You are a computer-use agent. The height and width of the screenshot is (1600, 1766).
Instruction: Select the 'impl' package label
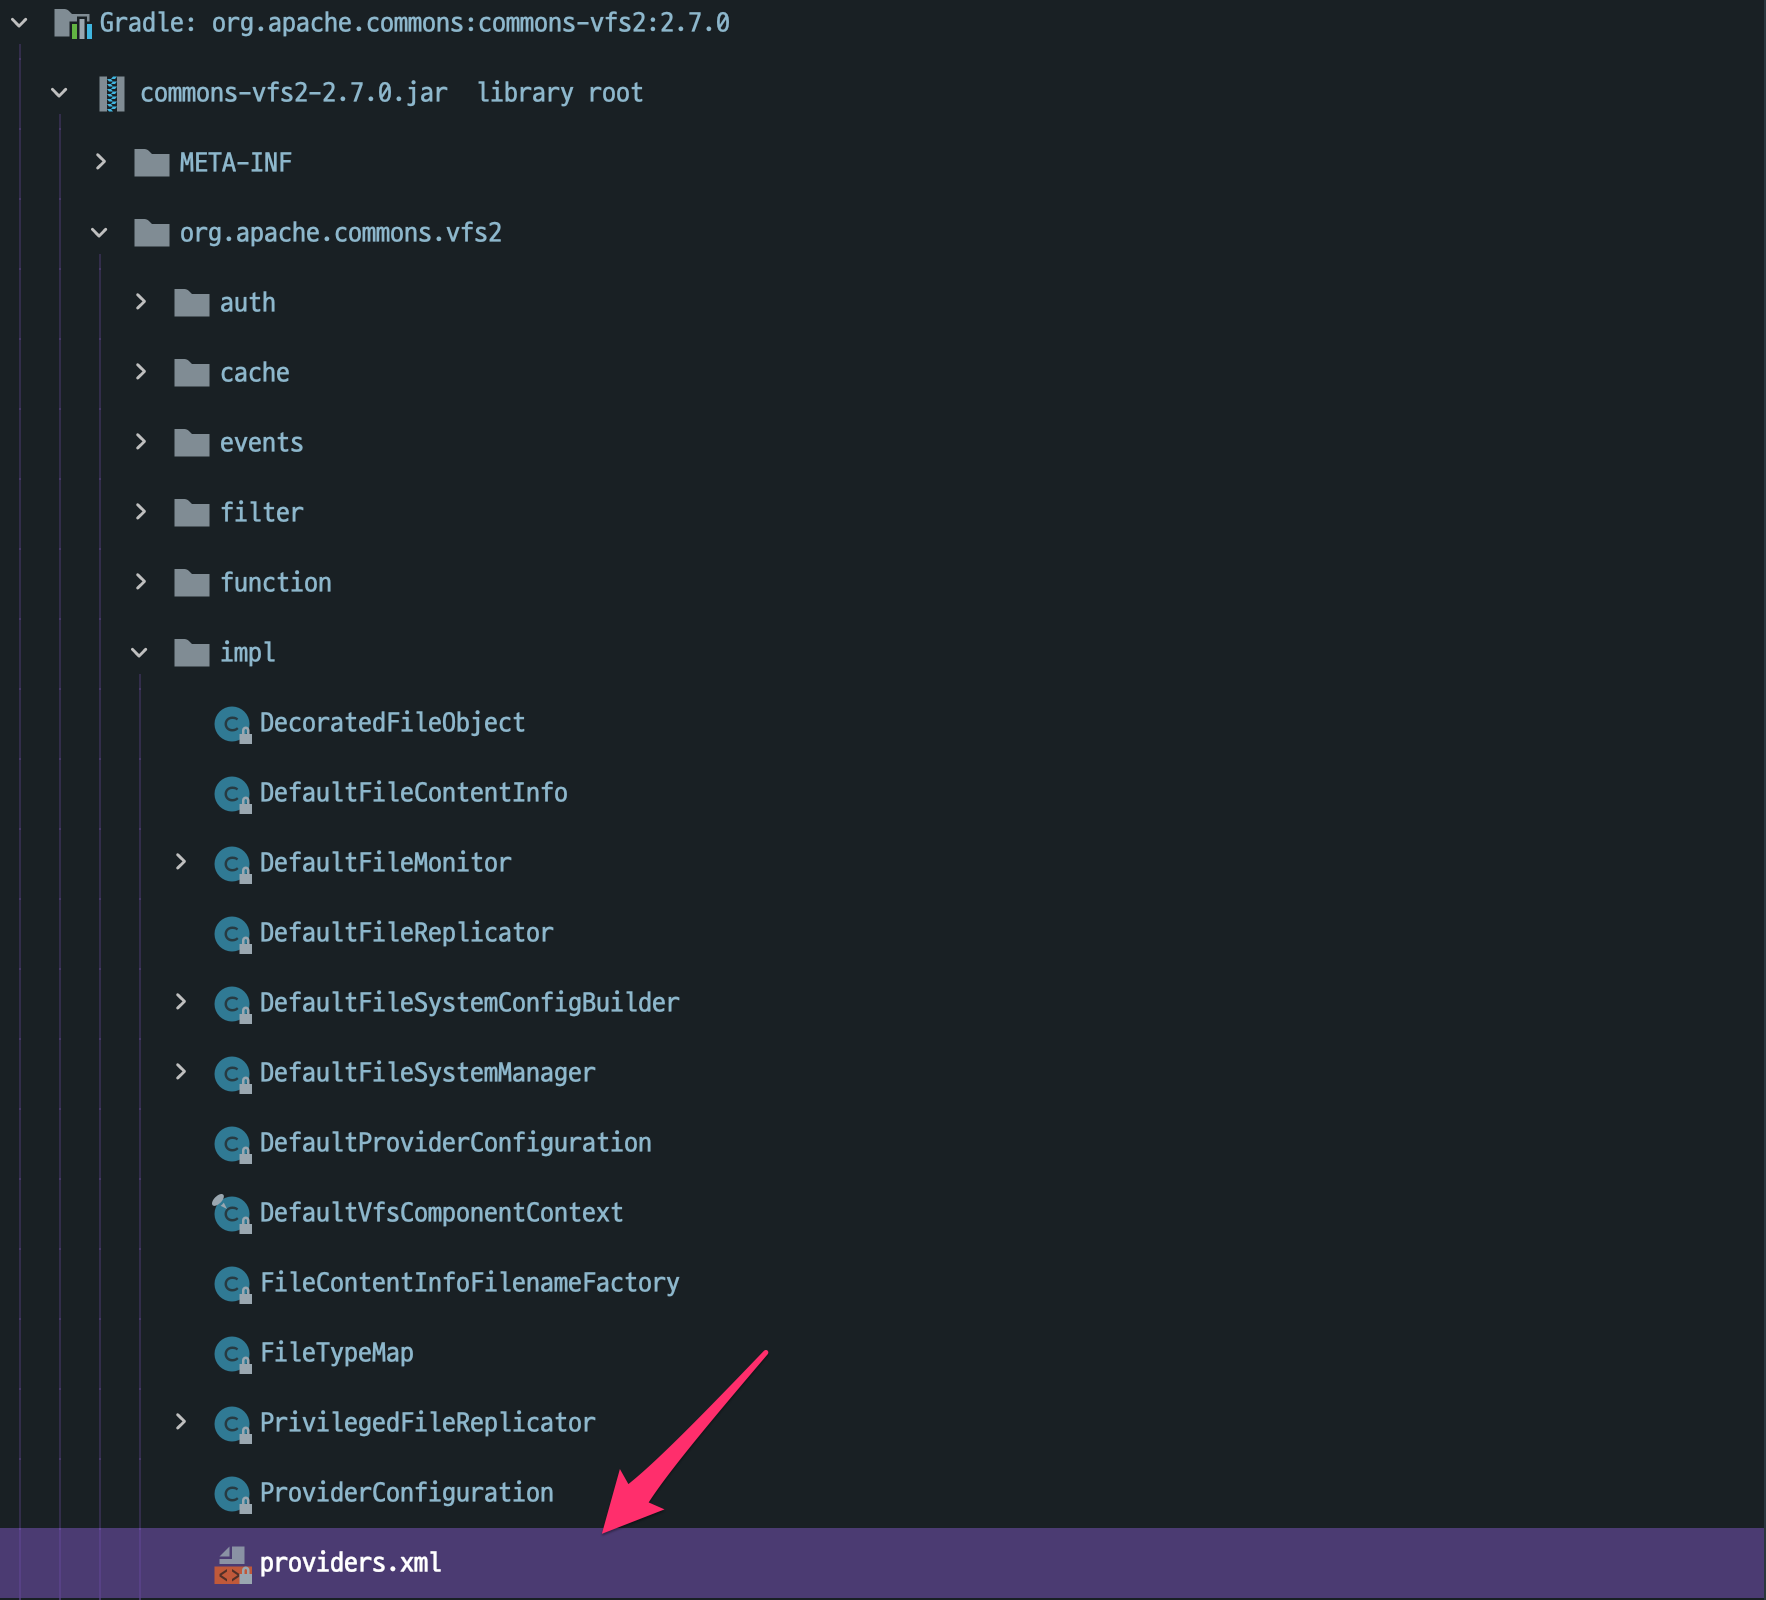coord(247,652)
